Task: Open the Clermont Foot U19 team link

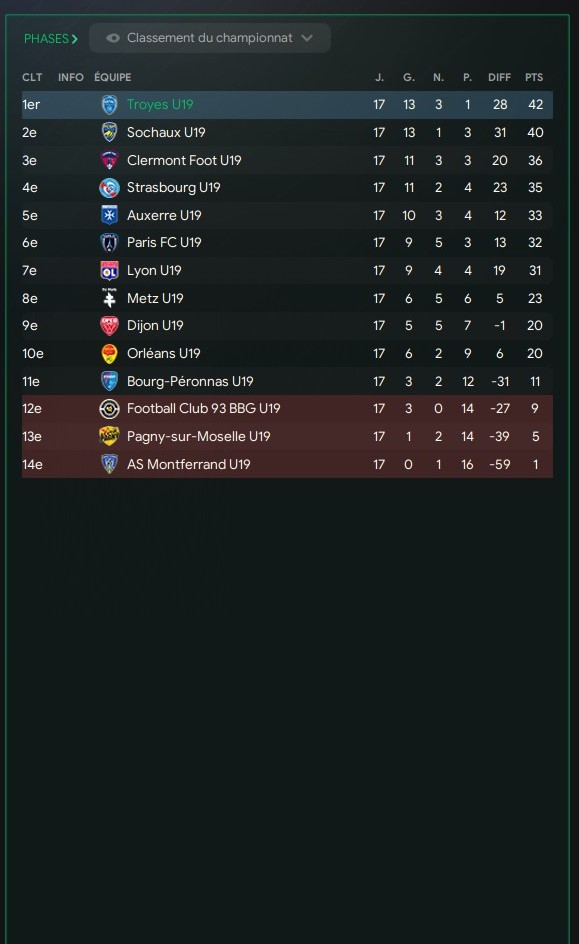Action: (184, 160)
